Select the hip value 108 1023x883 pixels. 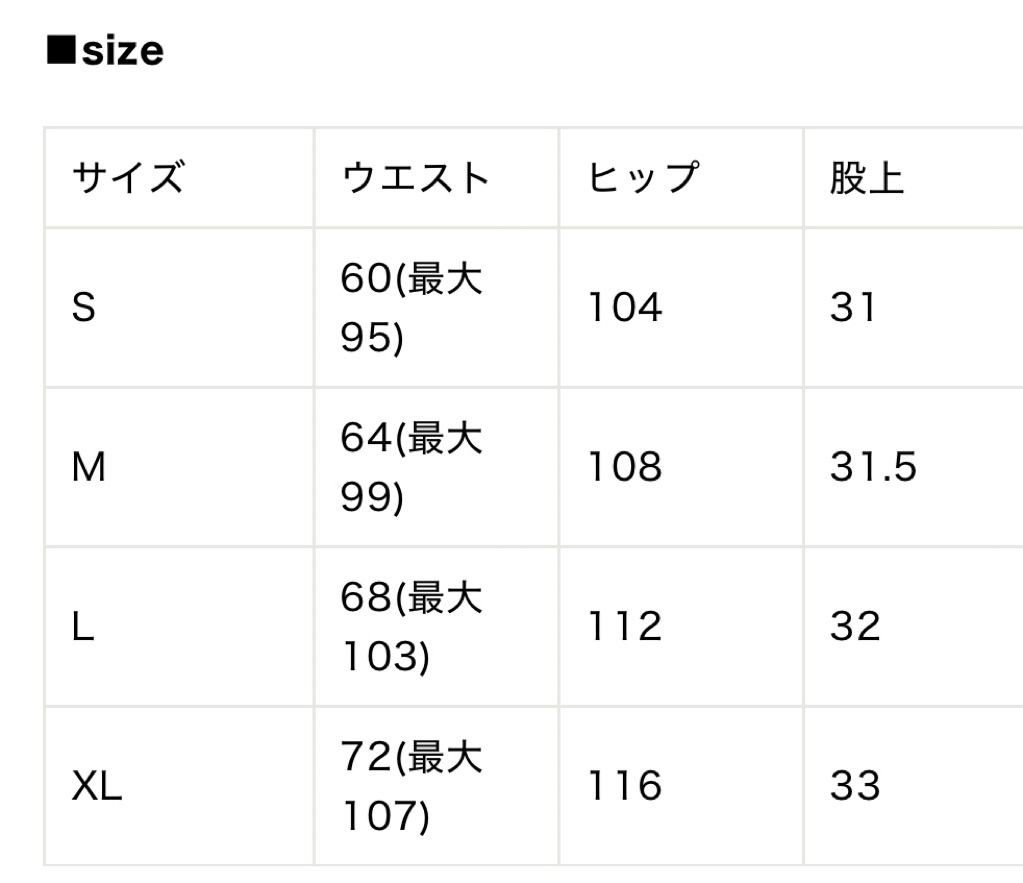point(624,467)
